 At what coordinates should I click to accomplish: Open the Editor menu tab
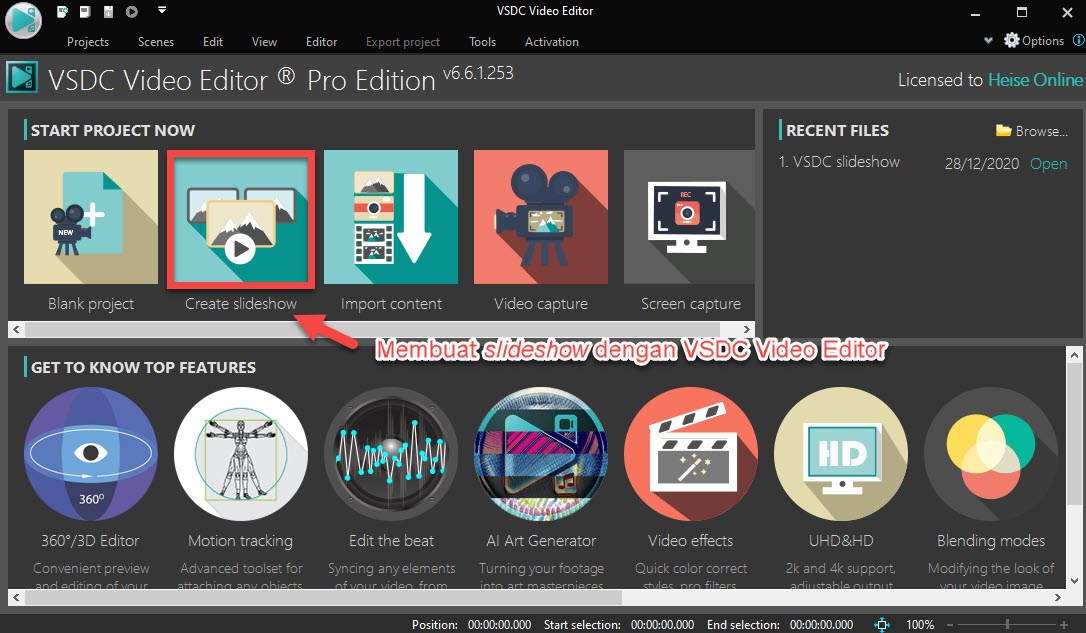[x=321, y=42]
